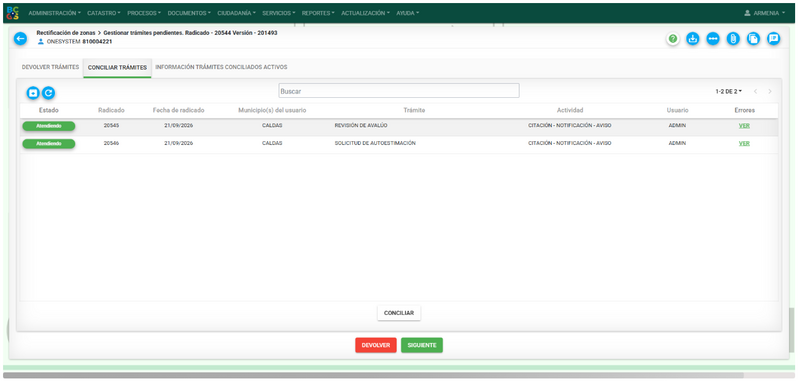Click Atendiendo status badge for REVISIÓN DE AVALÚO

[x=48, y=126]
